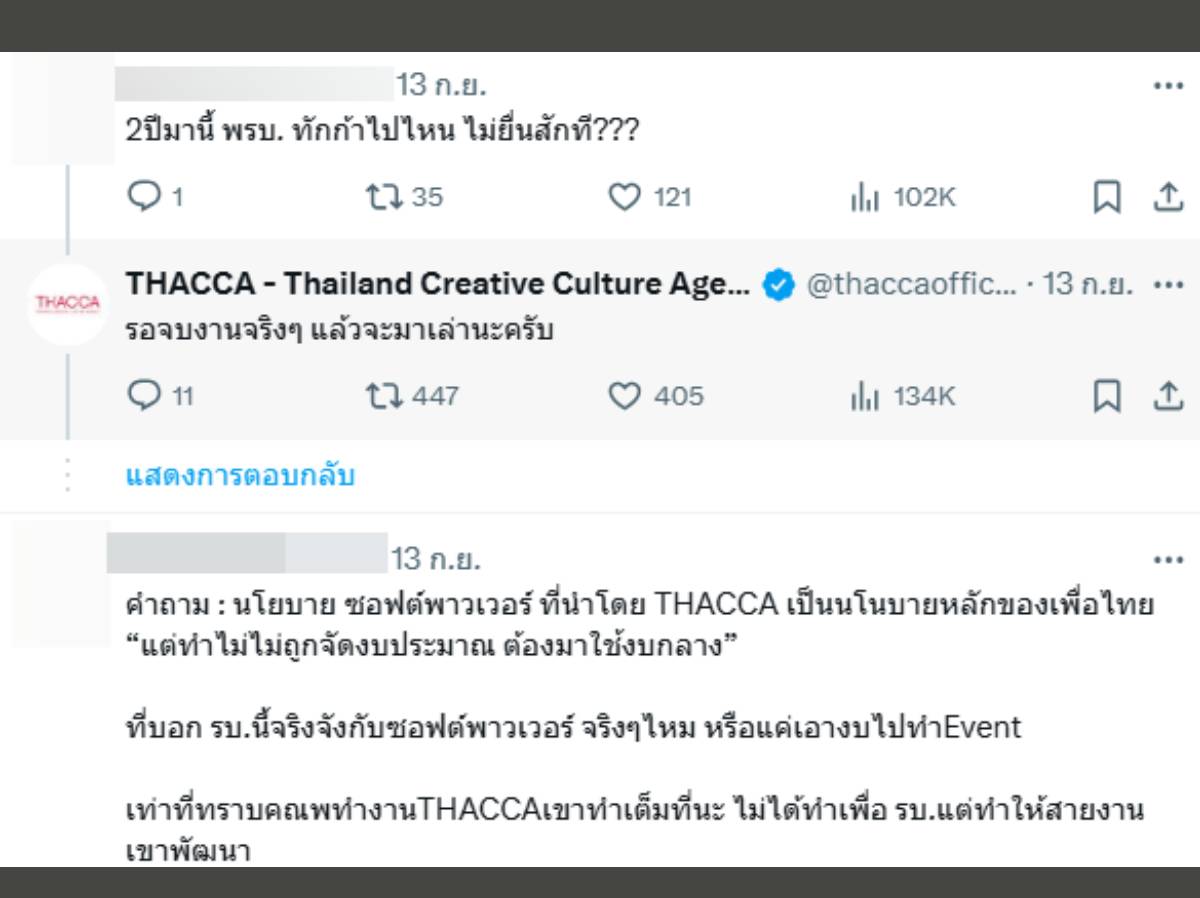Screen dimensions: 1200x898
Task: Open more options on THACCA's tweet
Action: click(1168, 285)
